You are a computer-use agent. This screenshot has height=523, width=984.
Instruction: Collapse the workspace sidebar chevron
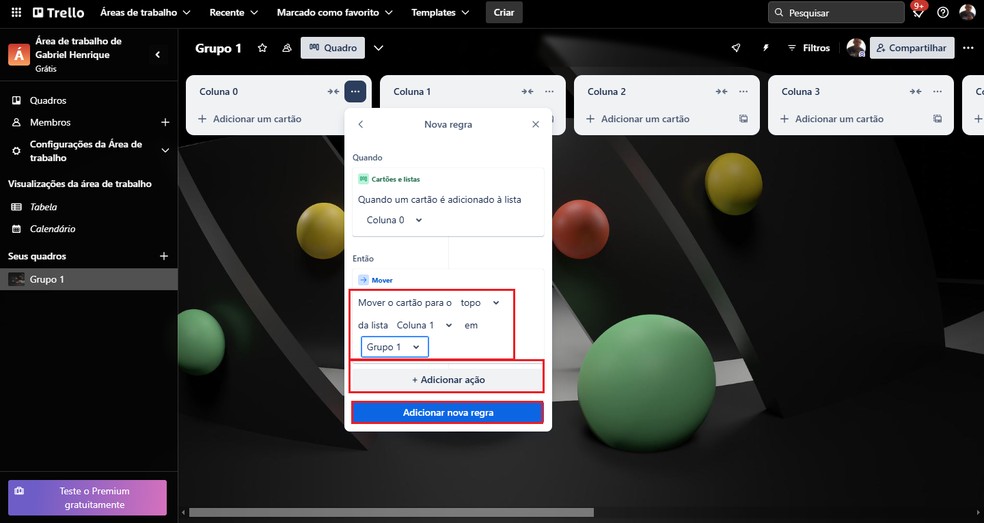[x=158, y=55]
